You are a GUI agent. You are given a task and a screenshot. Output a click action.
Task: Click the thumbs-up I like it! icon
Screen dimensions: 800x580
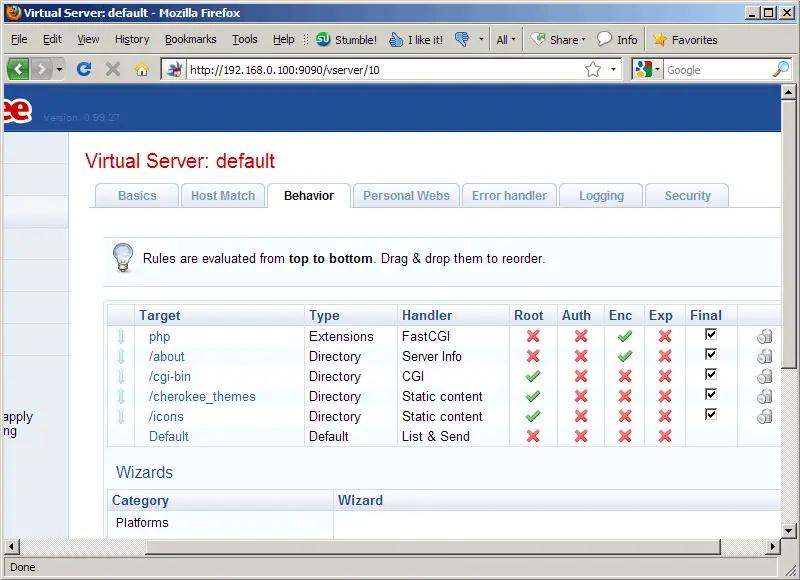tap(396, 40)
